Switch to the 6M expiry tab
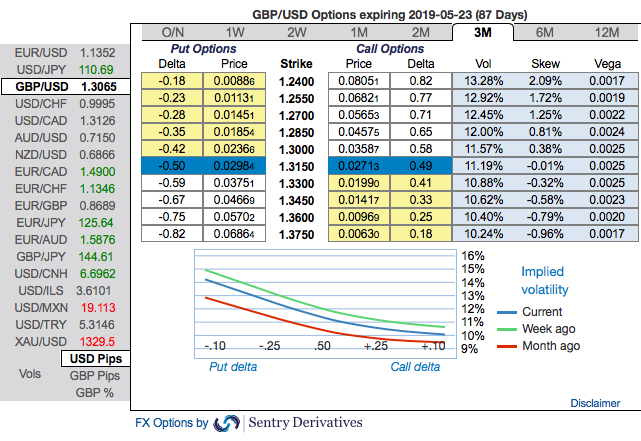 (x=545, y=32)
